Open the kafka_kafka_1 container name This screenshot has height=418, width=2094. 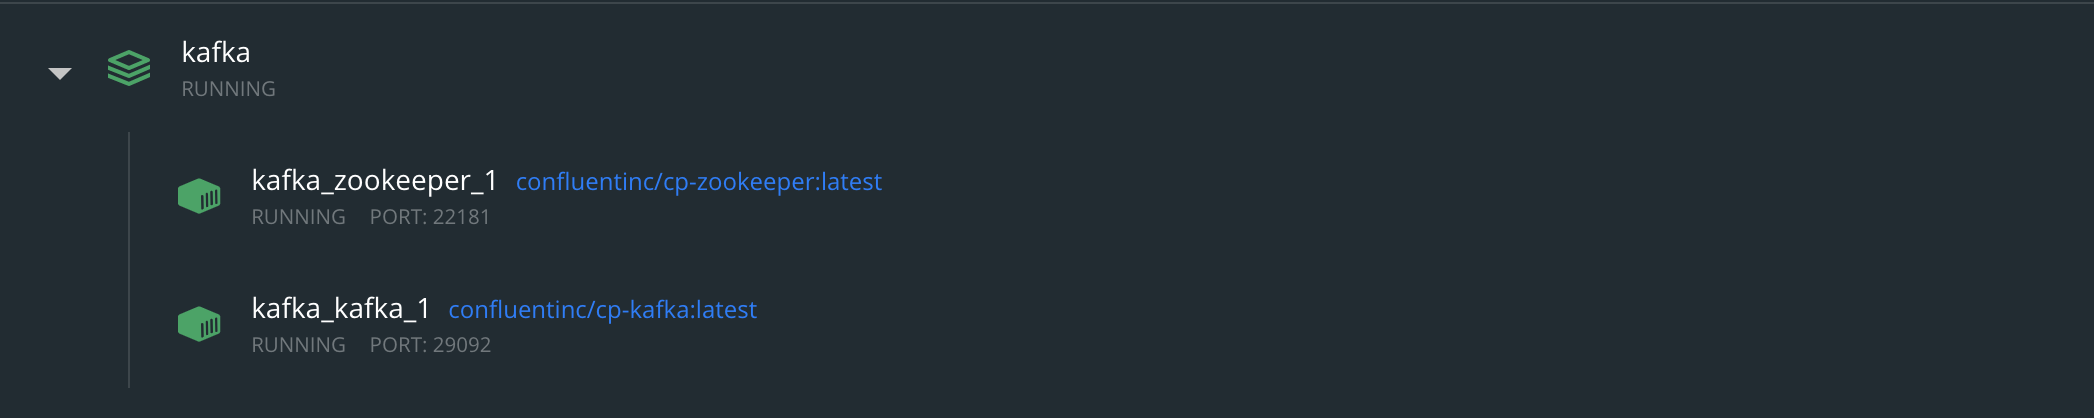coord(340,308)
